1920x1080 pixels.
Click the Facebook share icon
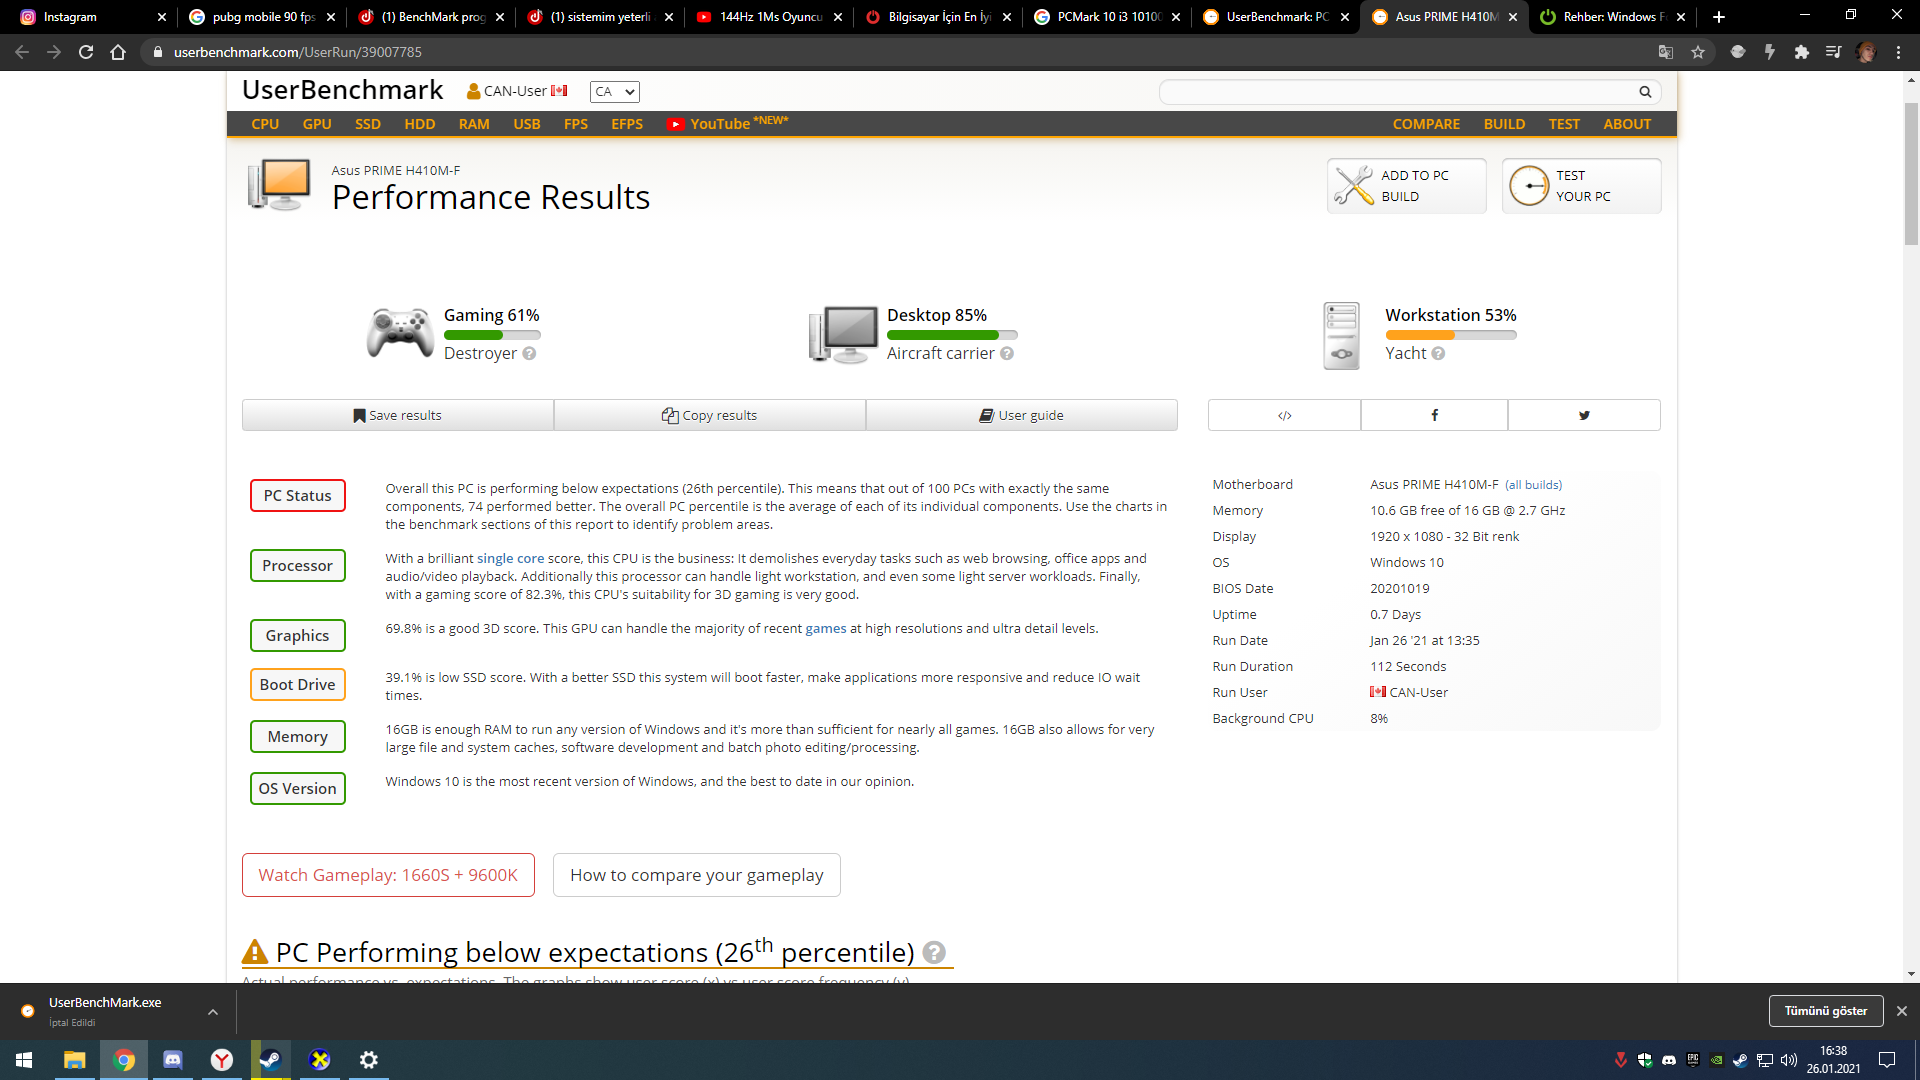click(1434, 415)
